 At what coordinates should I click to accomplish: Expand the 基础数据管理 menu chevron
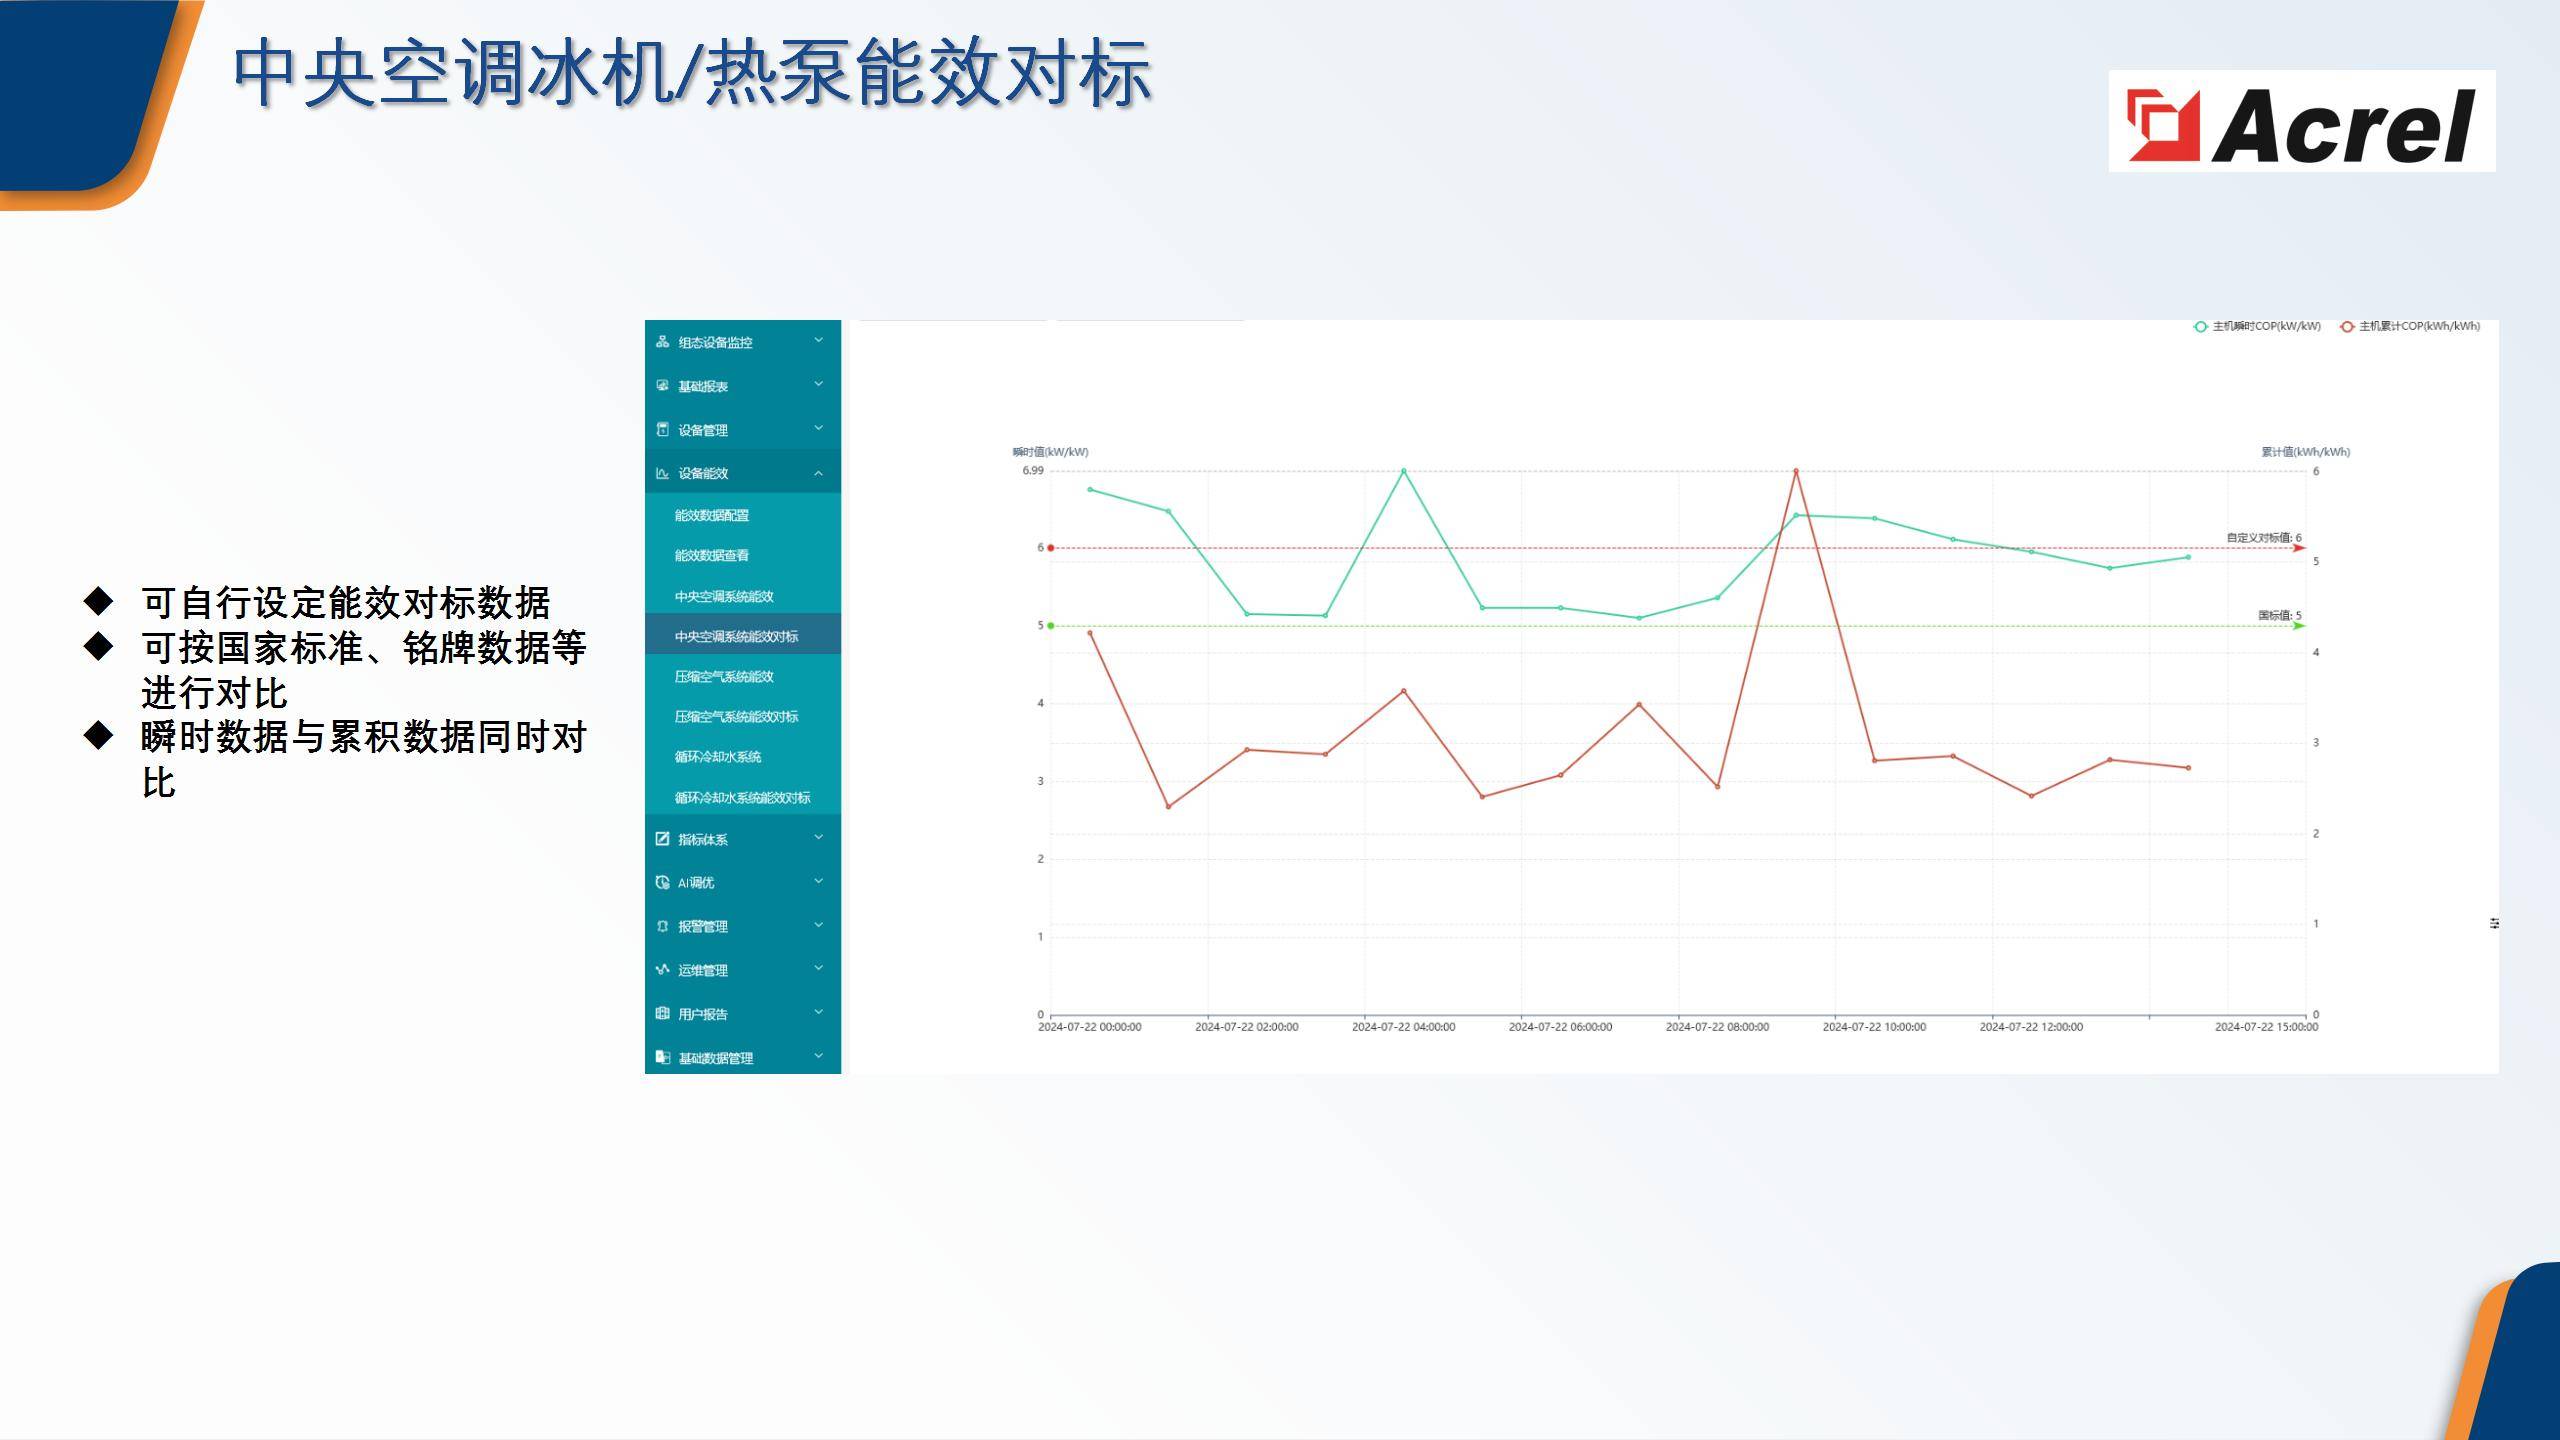point(818,1056)
